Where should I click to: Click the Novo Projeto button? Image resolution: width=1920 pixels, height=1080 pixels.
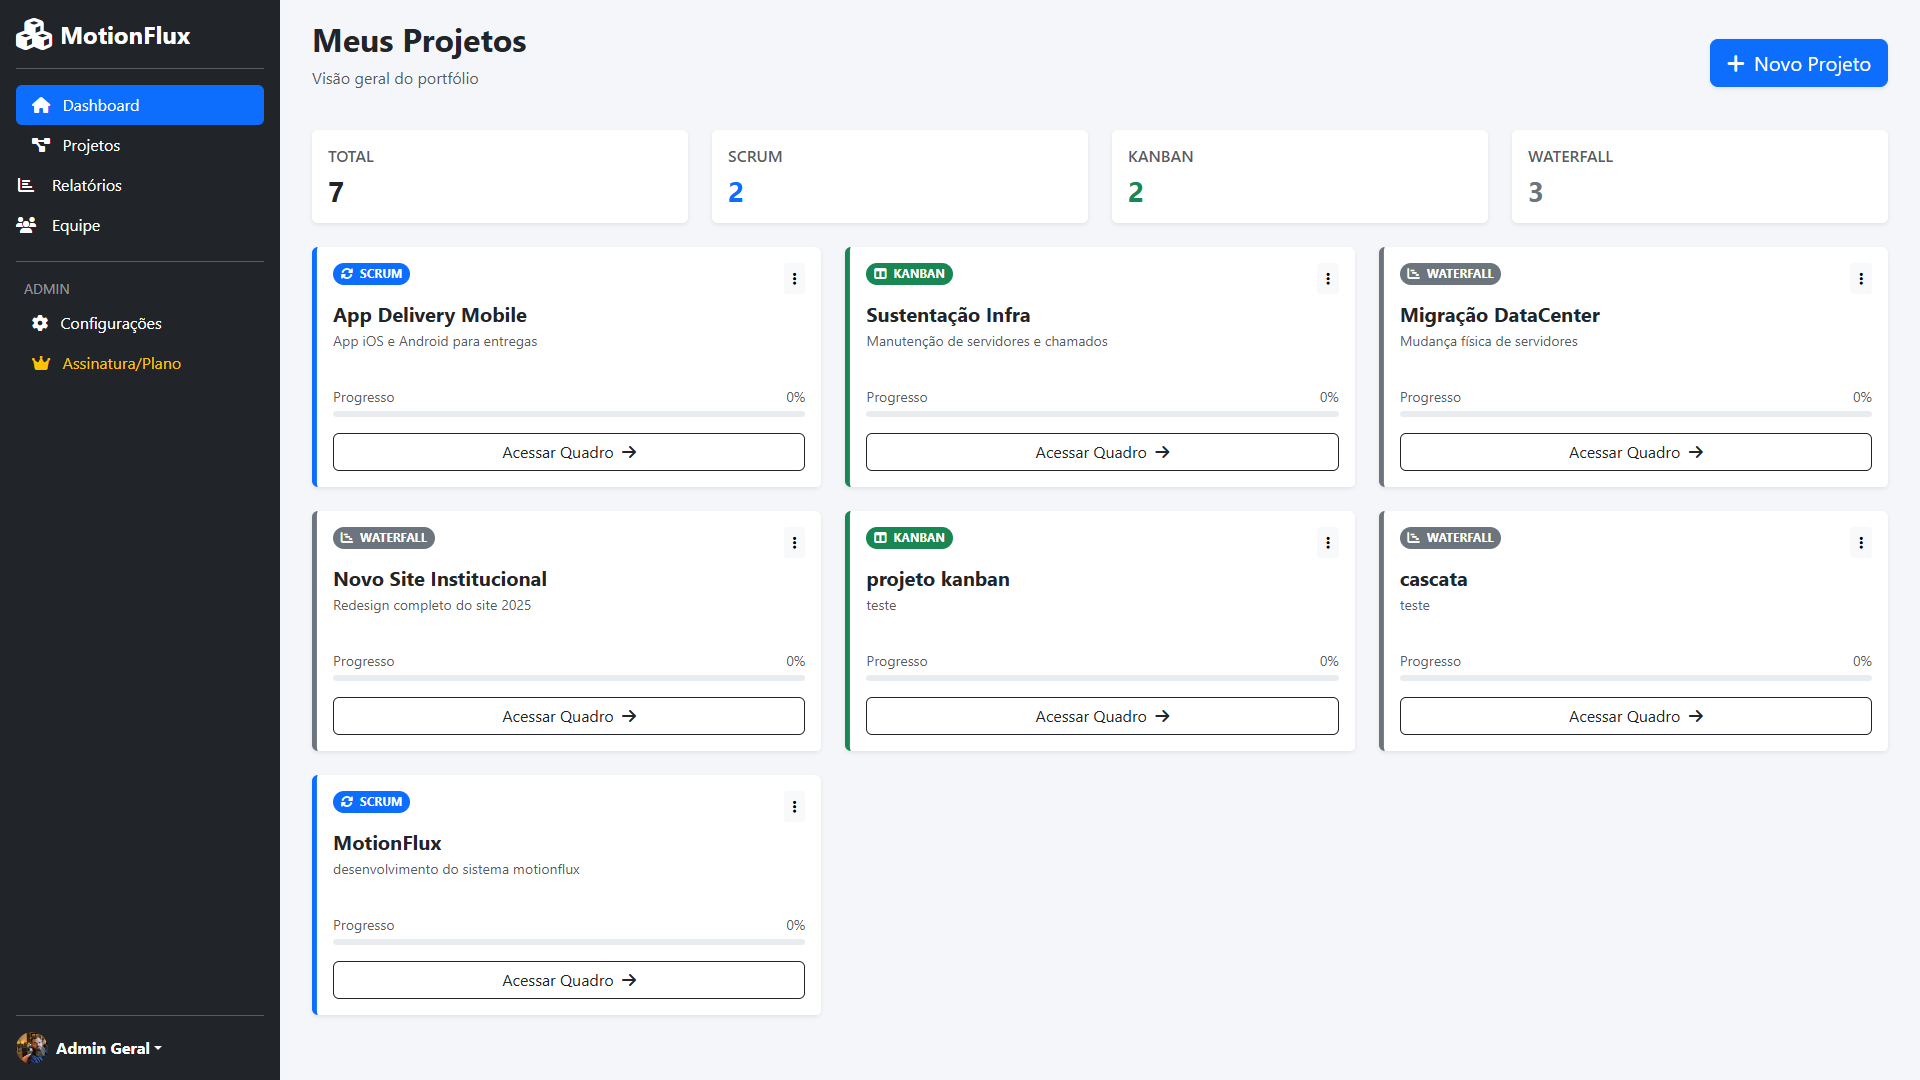1798,63
